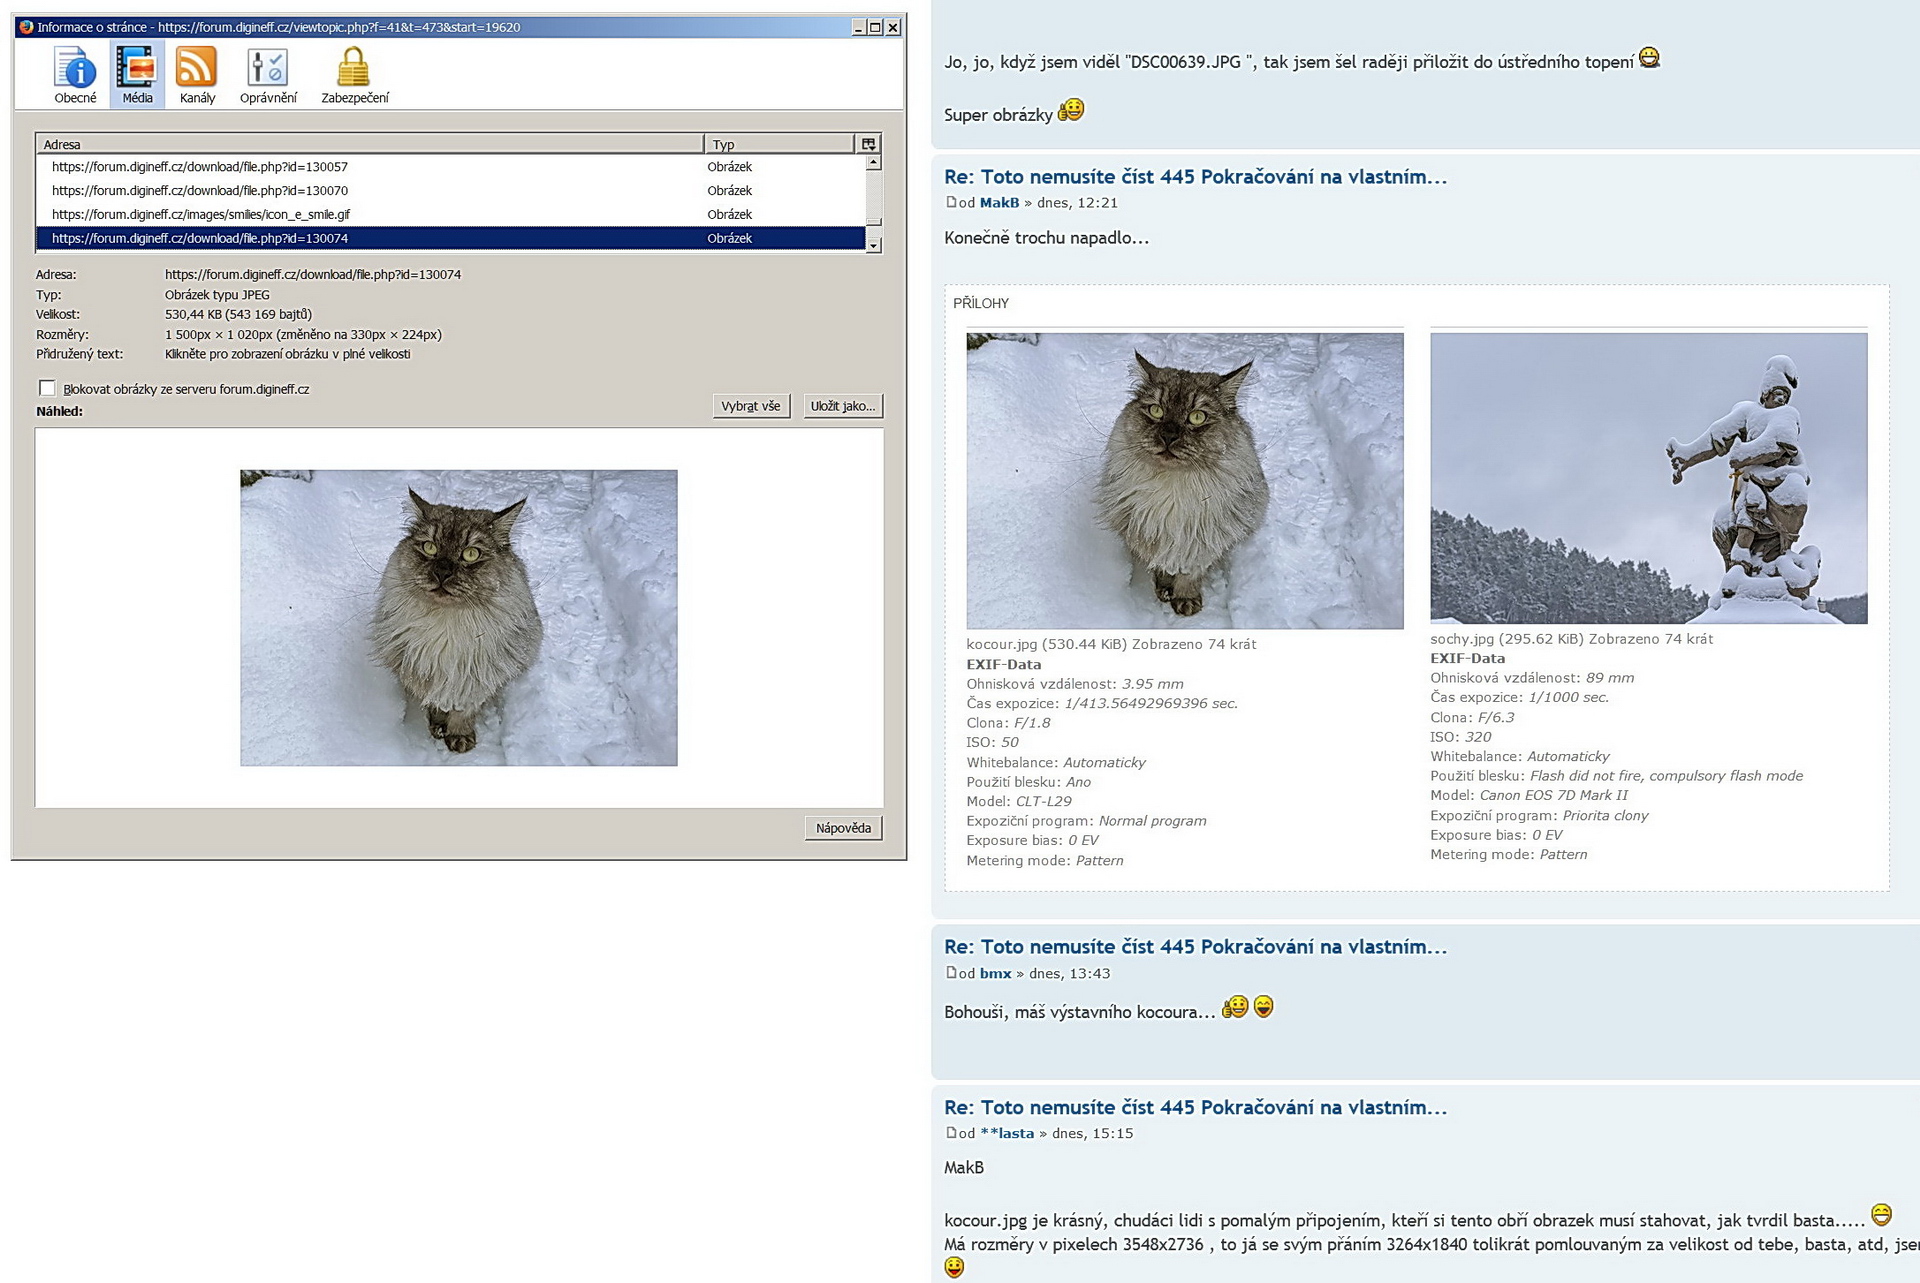Click the Nápověda help button
This screenshot has width=1920, height=1283.
point(843,828)
